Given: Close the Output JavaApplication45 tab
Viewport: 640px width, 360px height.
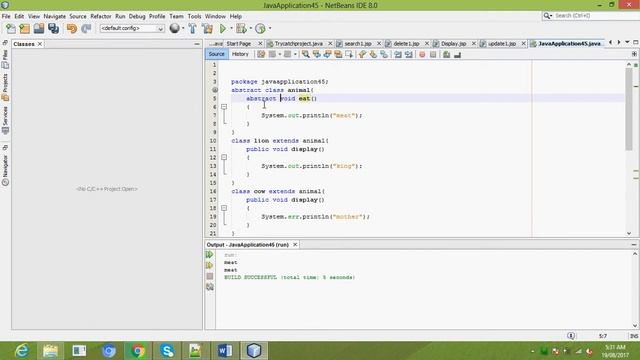Looking at the screenshot, I should pyautogui.click(x=295, y=244).
